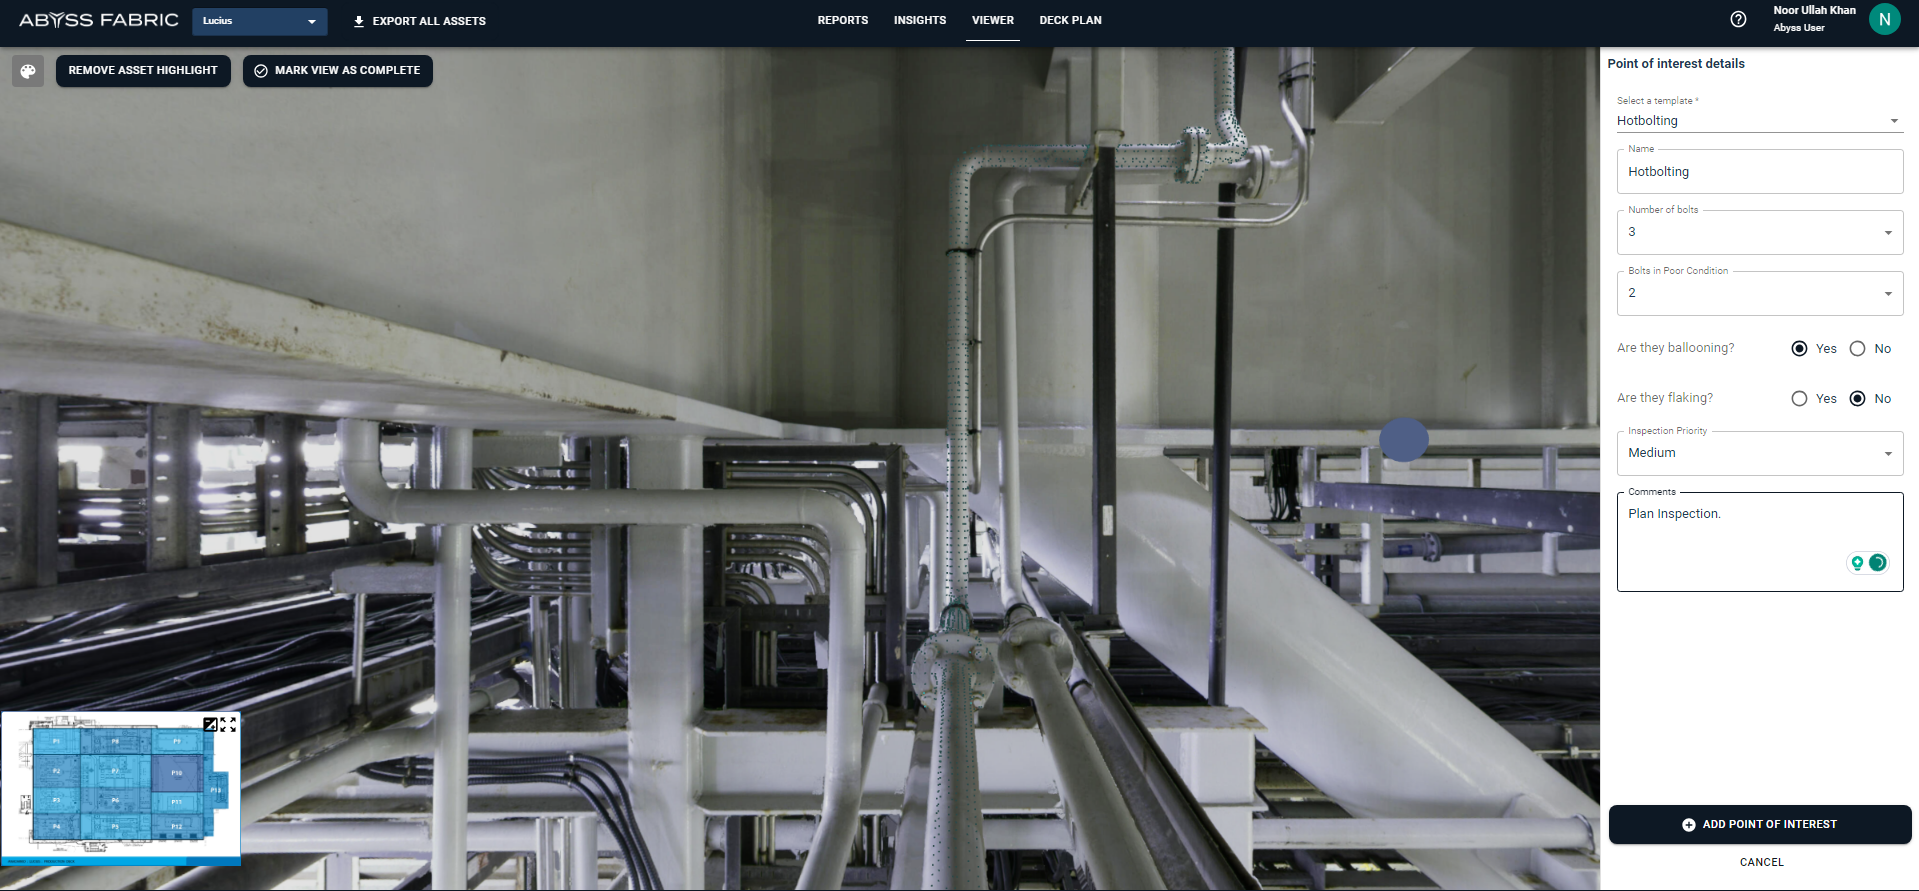Click the lightbulb suggestion icon in Comments
Screen dimensions: 1919x891
pos(1857,563)
